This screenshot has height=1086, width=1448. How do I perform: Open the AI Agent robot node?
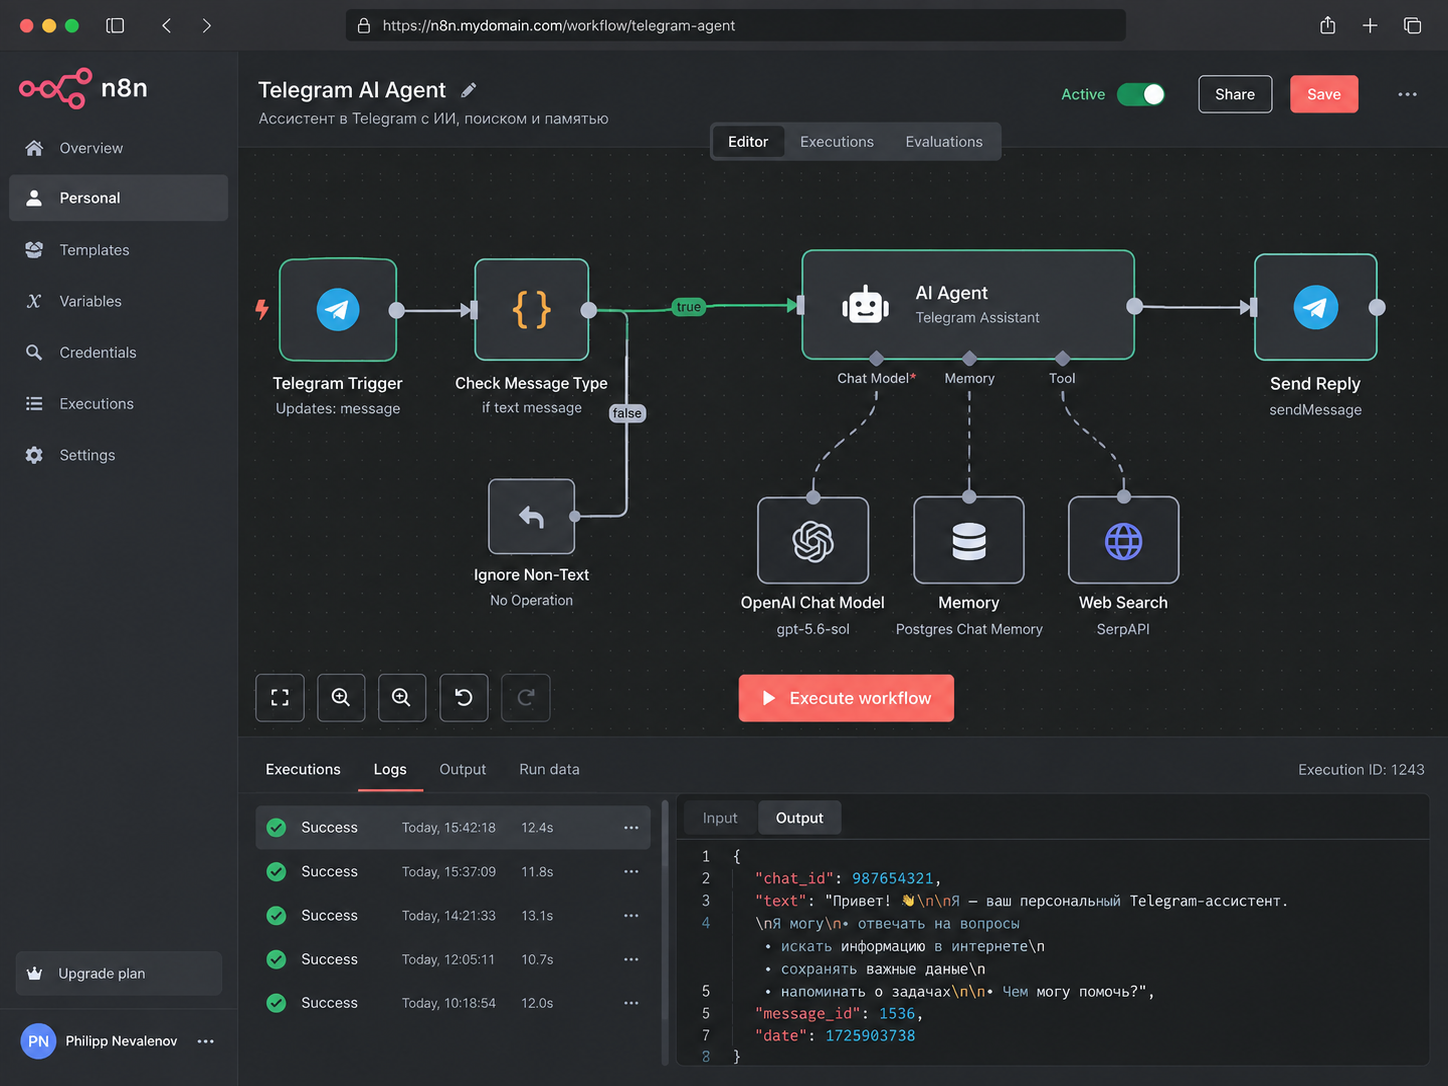968,305
